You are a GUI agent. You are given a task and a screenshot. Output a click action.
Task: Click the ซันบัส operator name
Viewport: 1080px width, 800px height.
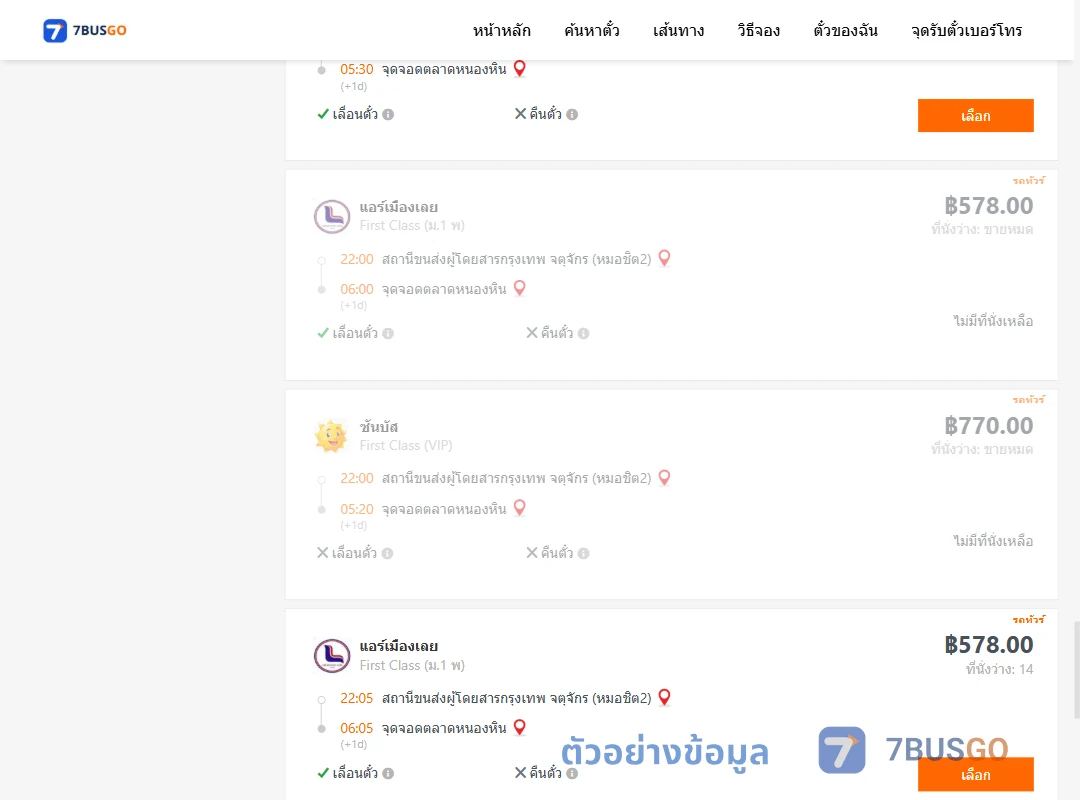click(x=379, y=427)
